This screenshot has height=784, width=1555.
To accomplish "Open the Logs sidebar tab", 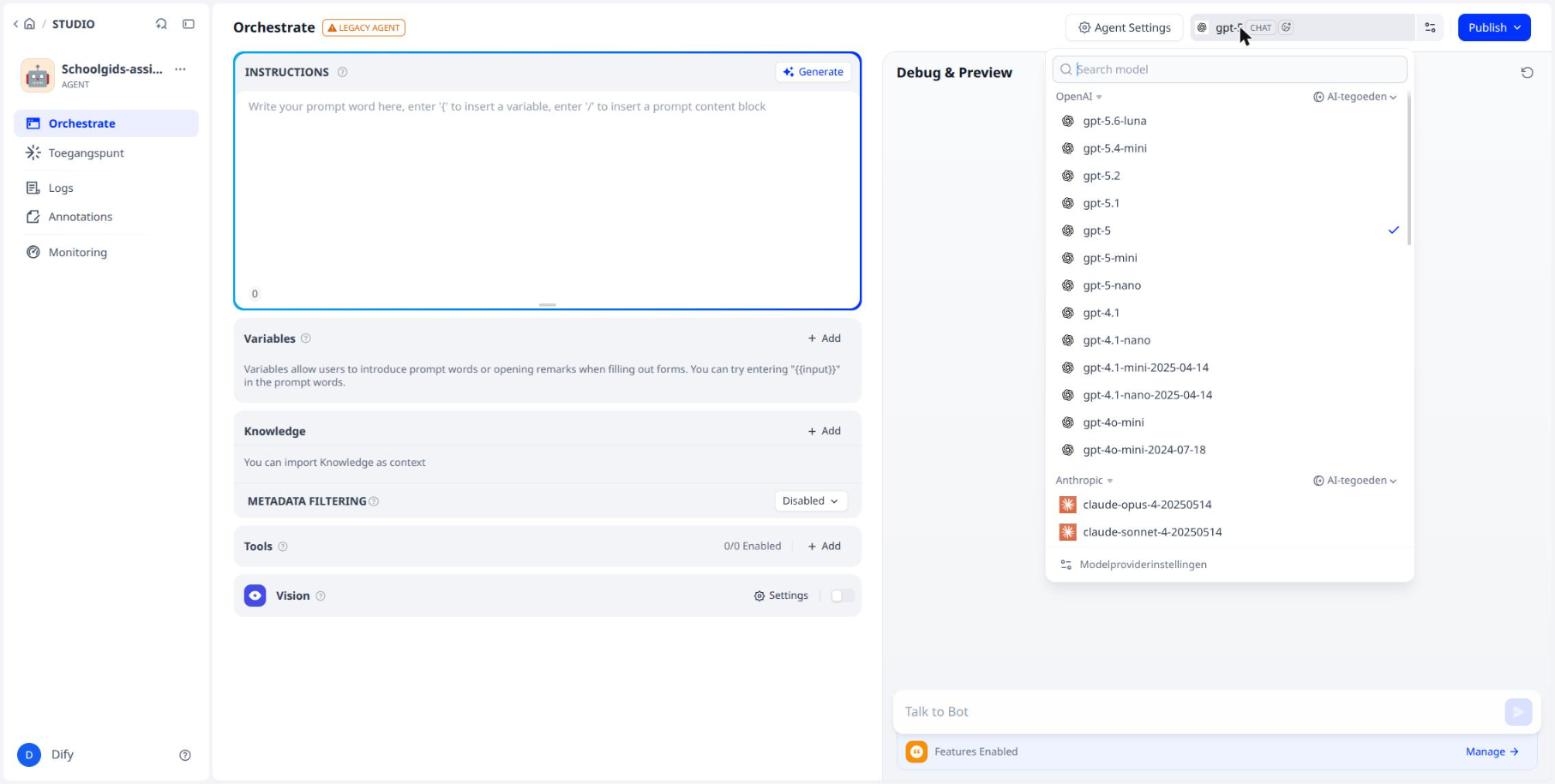I will point(106,188).
